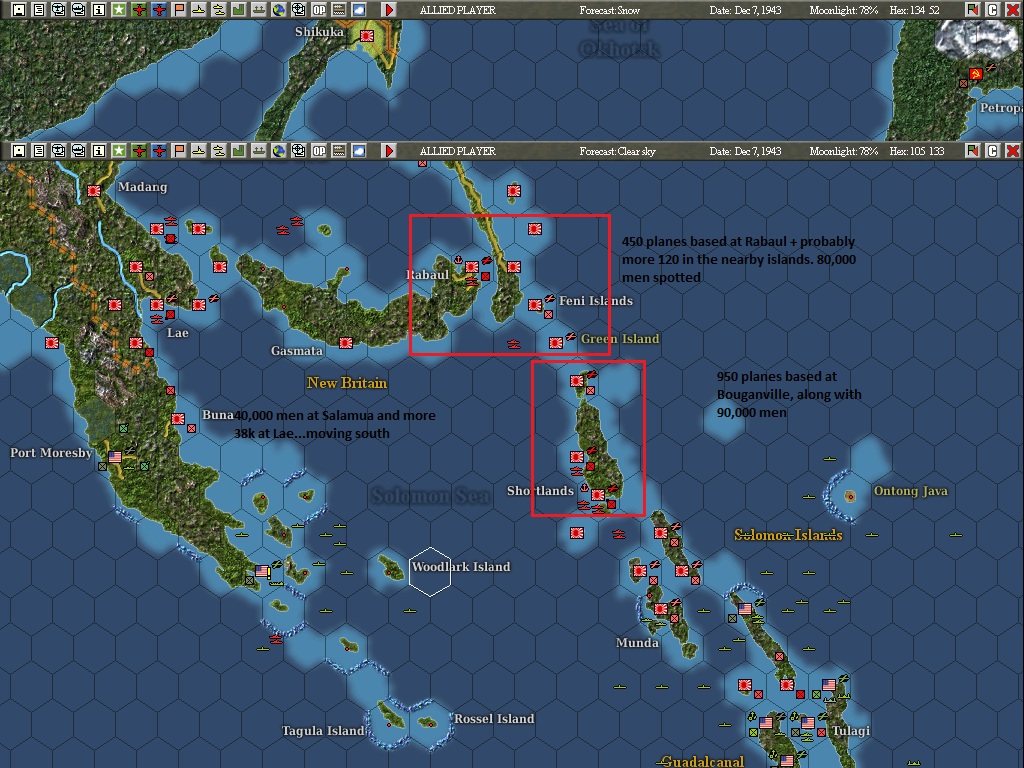
Task: Click red end-turn arrow in Clear sky toolbar
Action: coord(389,151)
